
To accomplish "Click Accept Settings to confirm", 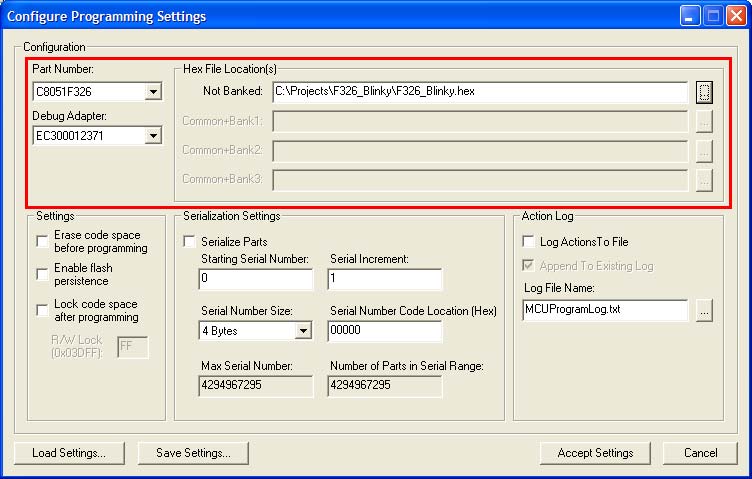I will point(595,453).
